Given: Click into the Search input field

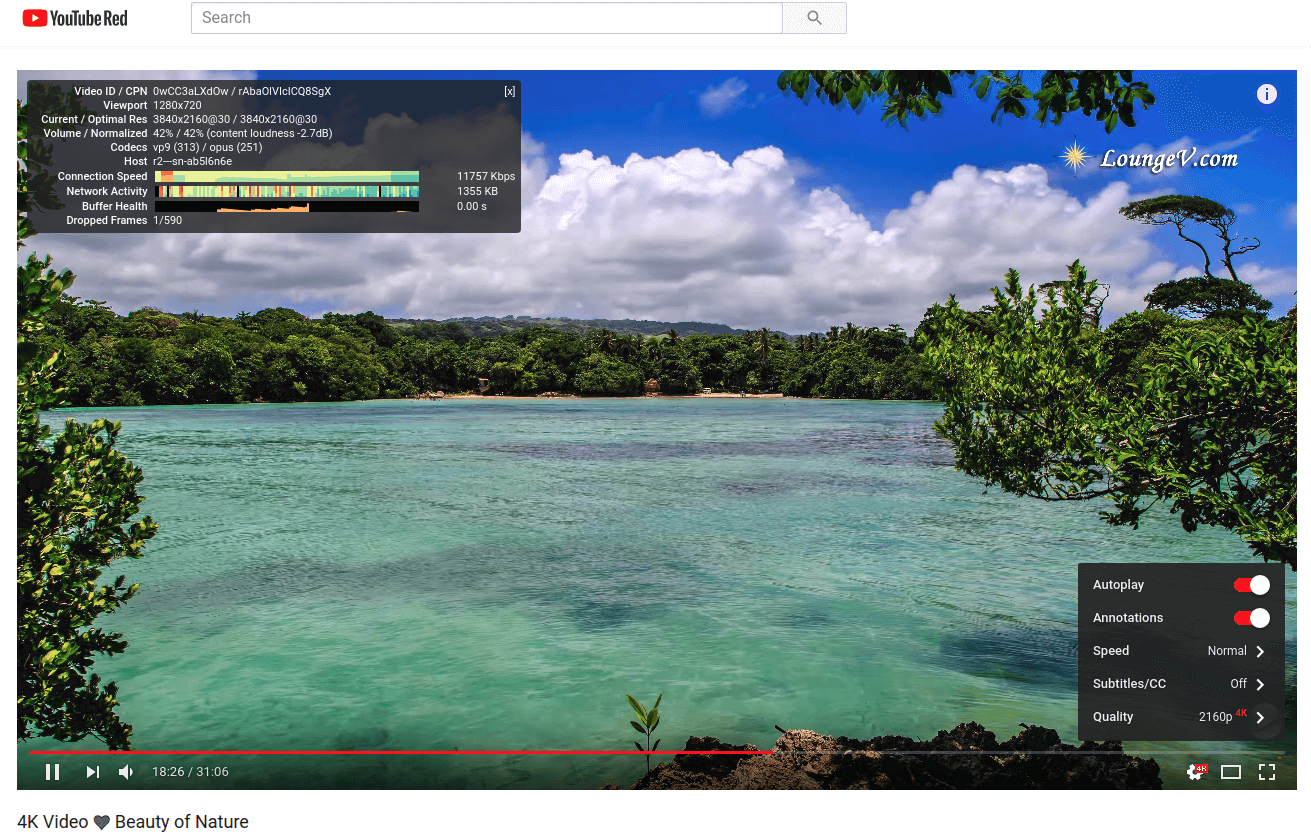Looking at the screenshot, I should [x=486, y=18].
